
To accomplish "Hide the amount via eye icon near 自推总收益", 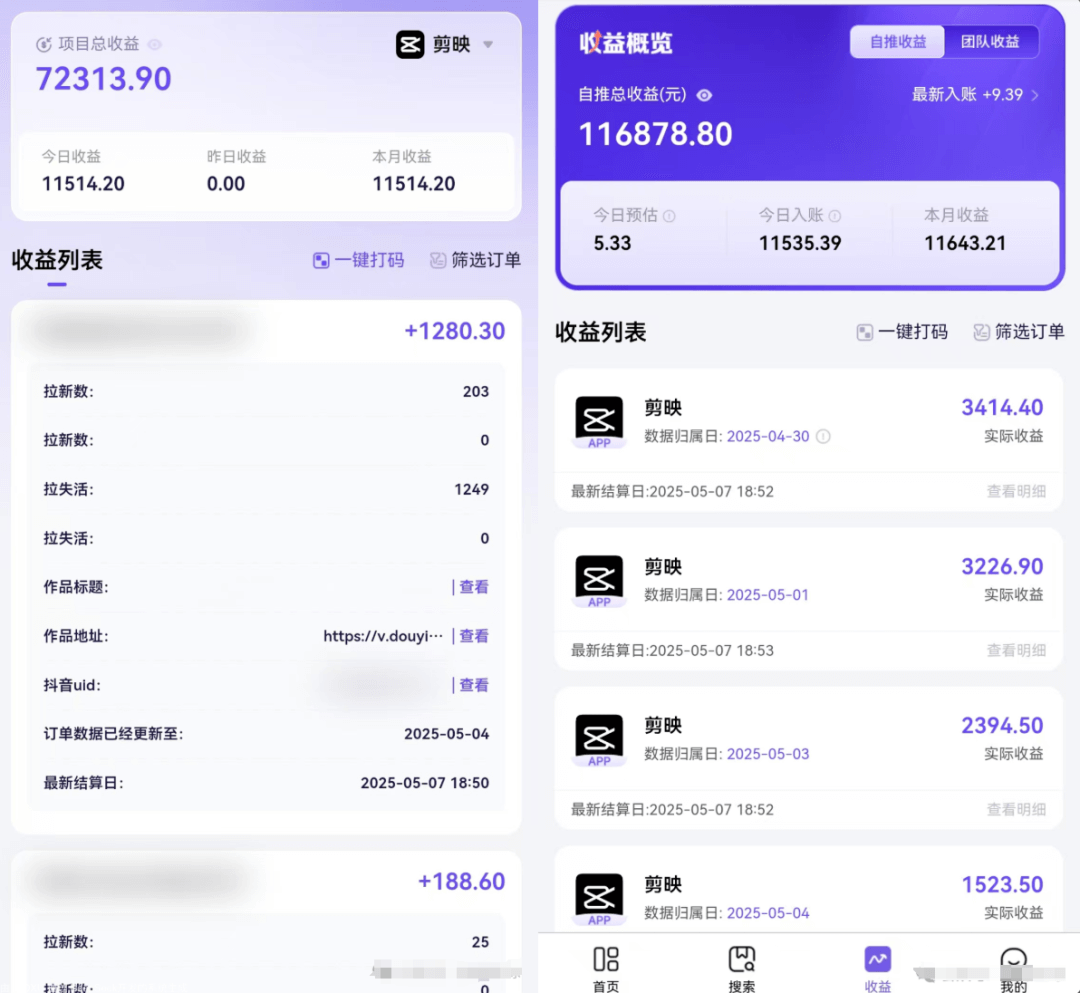I will coord(706,95).
